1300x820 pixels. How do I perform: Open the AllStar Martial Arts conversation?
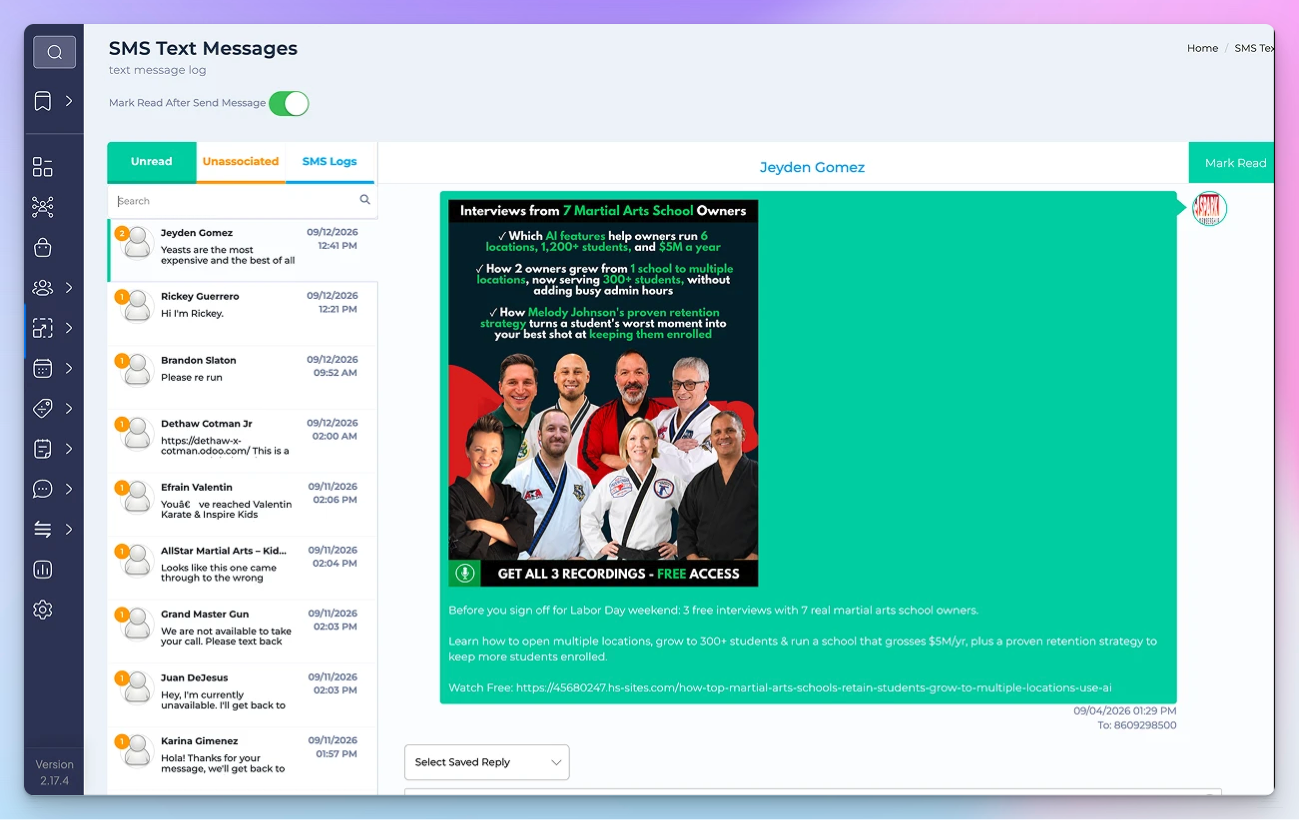coord(242,568)
